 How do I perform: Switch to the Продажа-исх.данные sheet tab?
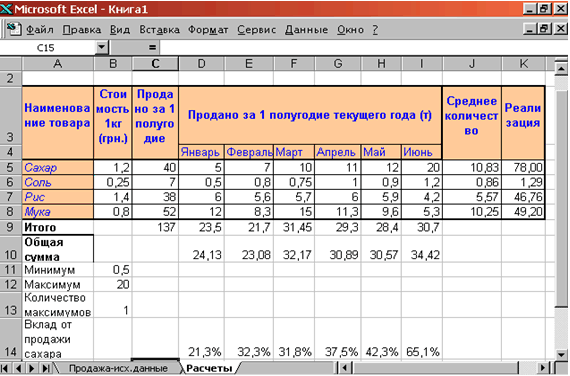coord(118,368)
